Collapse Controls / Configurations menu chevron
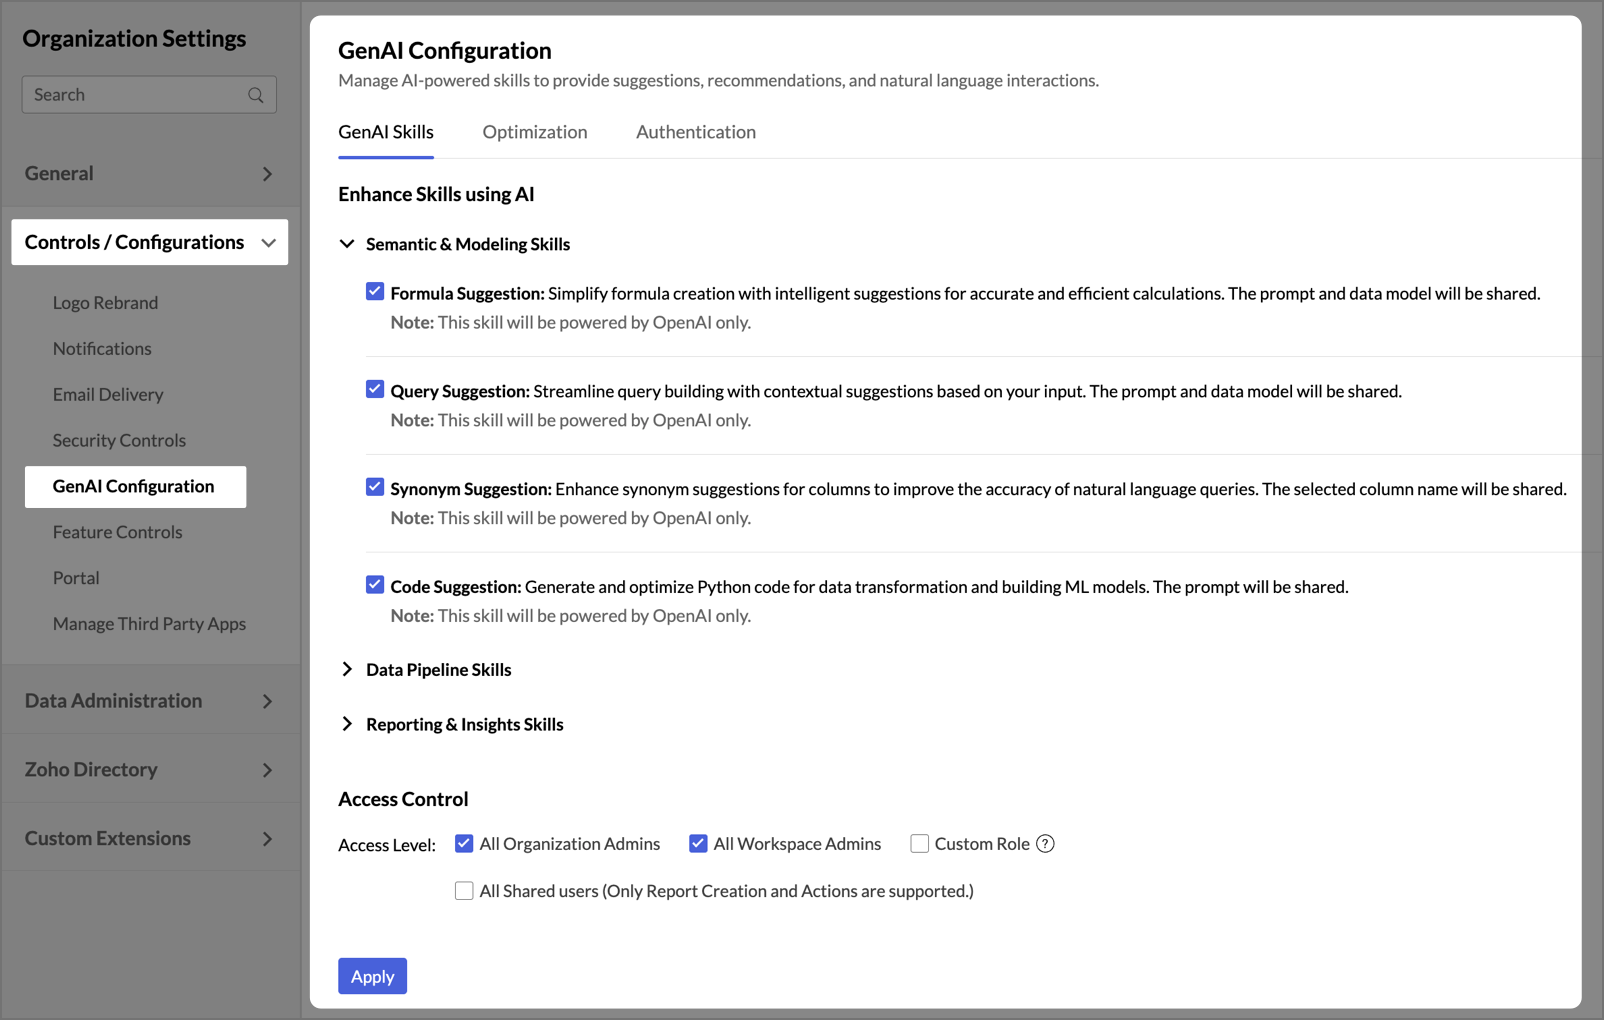This screenshot has height=1020, width=1604. [268, 243]
